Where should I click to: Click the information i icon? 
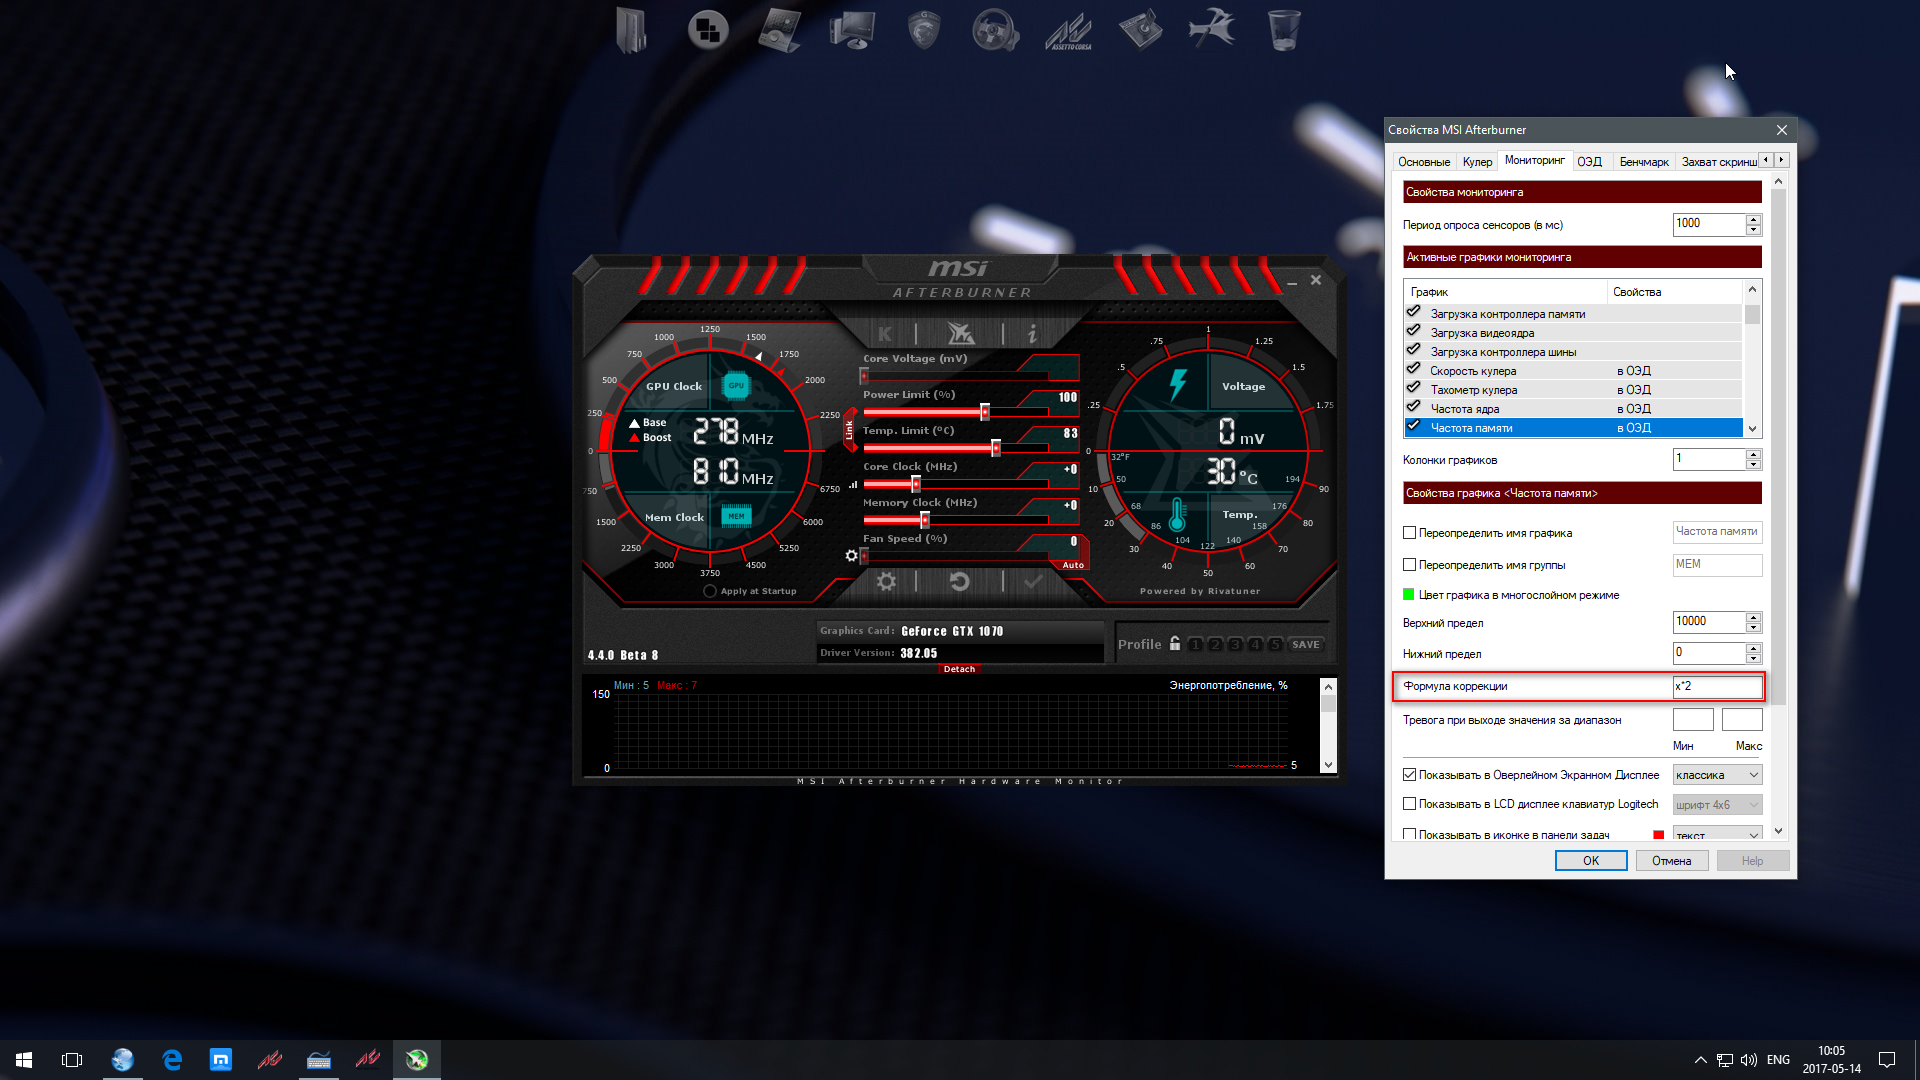(1032, 334)
